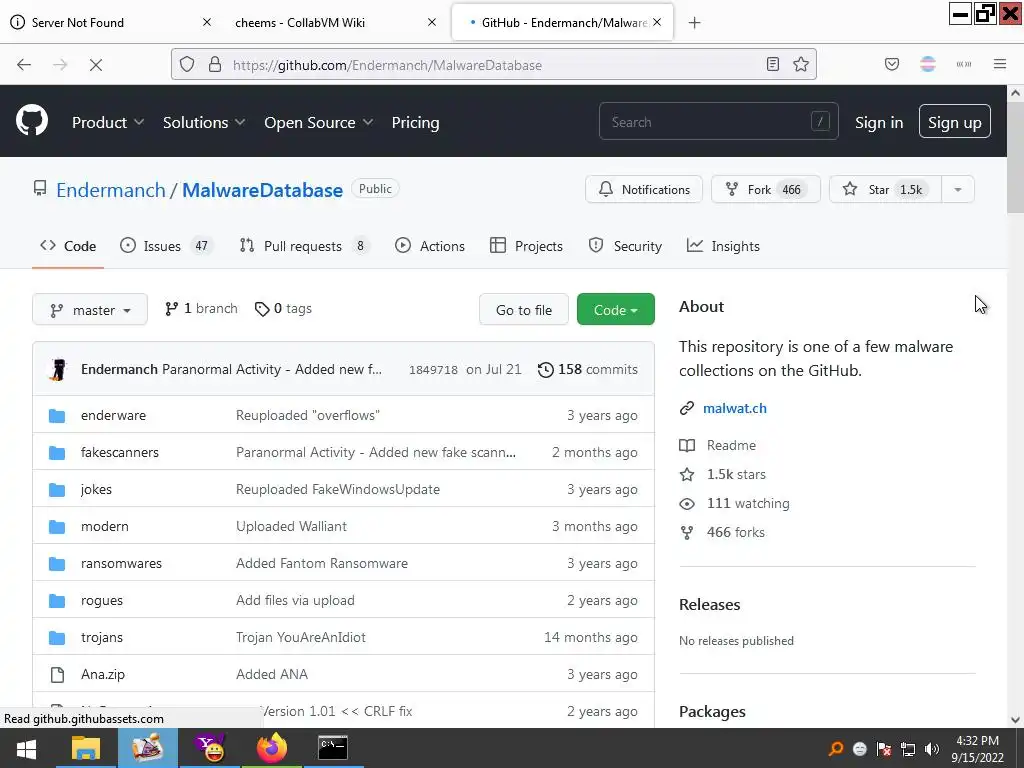Open commit hash 1849718
The width and height of the screenshot is (1024, 768).
click(x=433, y=370)
